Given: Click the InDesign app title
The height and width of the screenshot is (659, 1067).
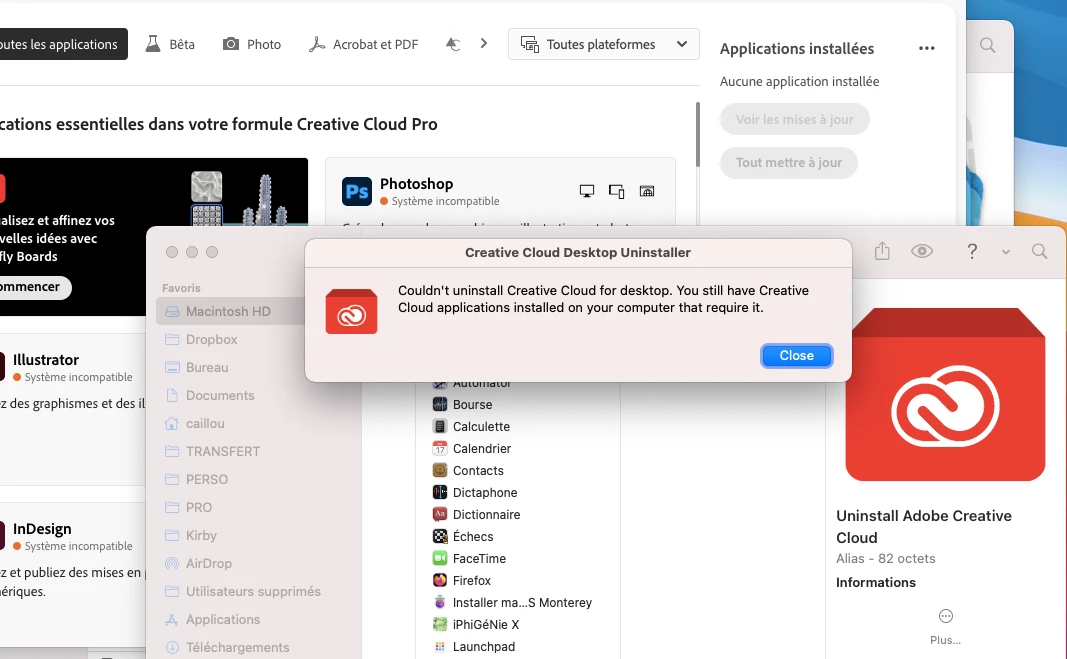Looking at the screenshot, I should [x=42, y=529].
